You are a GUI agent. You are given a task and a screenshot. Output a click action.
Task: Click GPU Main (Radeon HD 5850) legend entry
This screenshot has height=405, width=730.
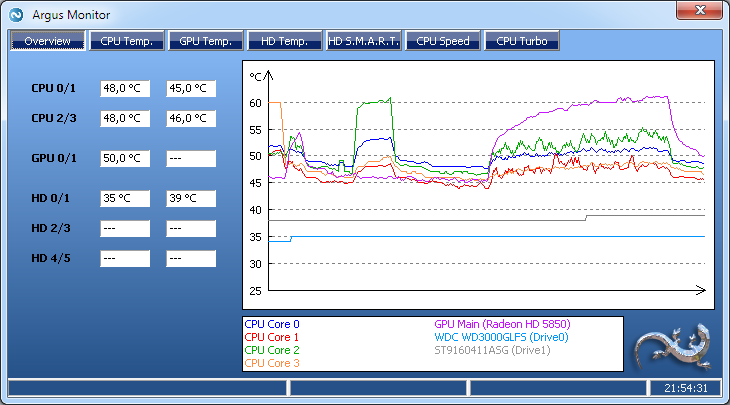[502, 324]
